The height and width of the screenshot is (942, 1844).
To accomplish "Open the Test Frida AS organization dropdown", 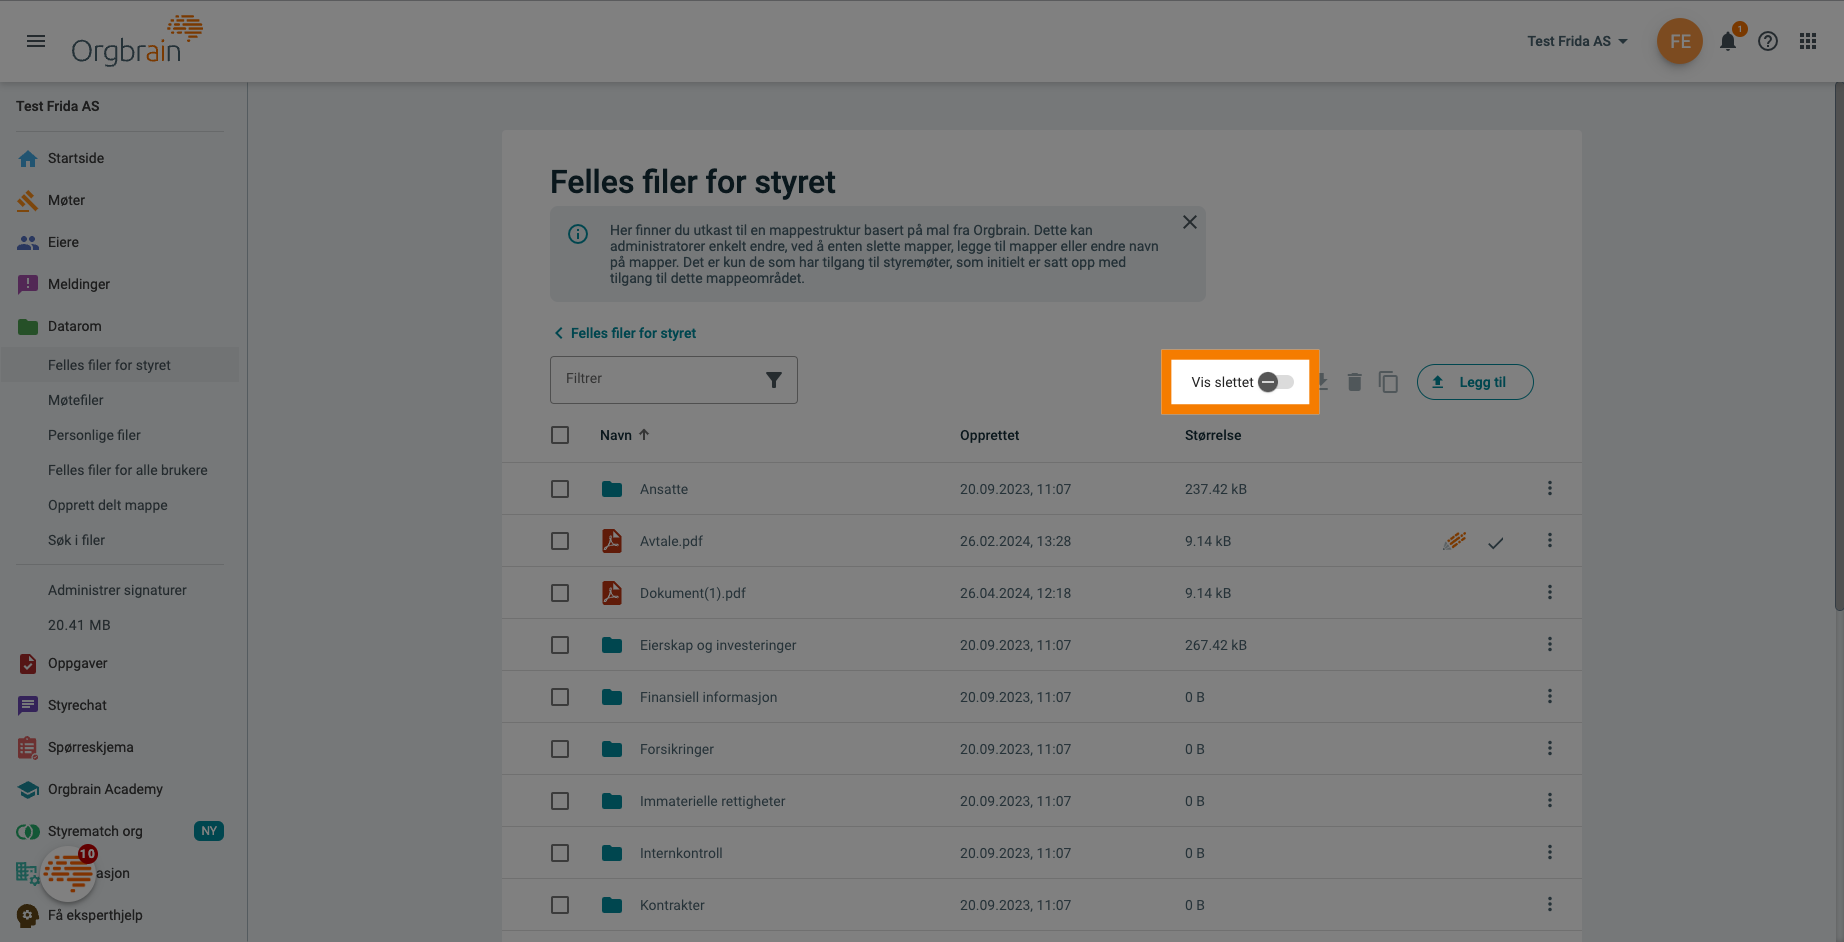I will 1577,41.
